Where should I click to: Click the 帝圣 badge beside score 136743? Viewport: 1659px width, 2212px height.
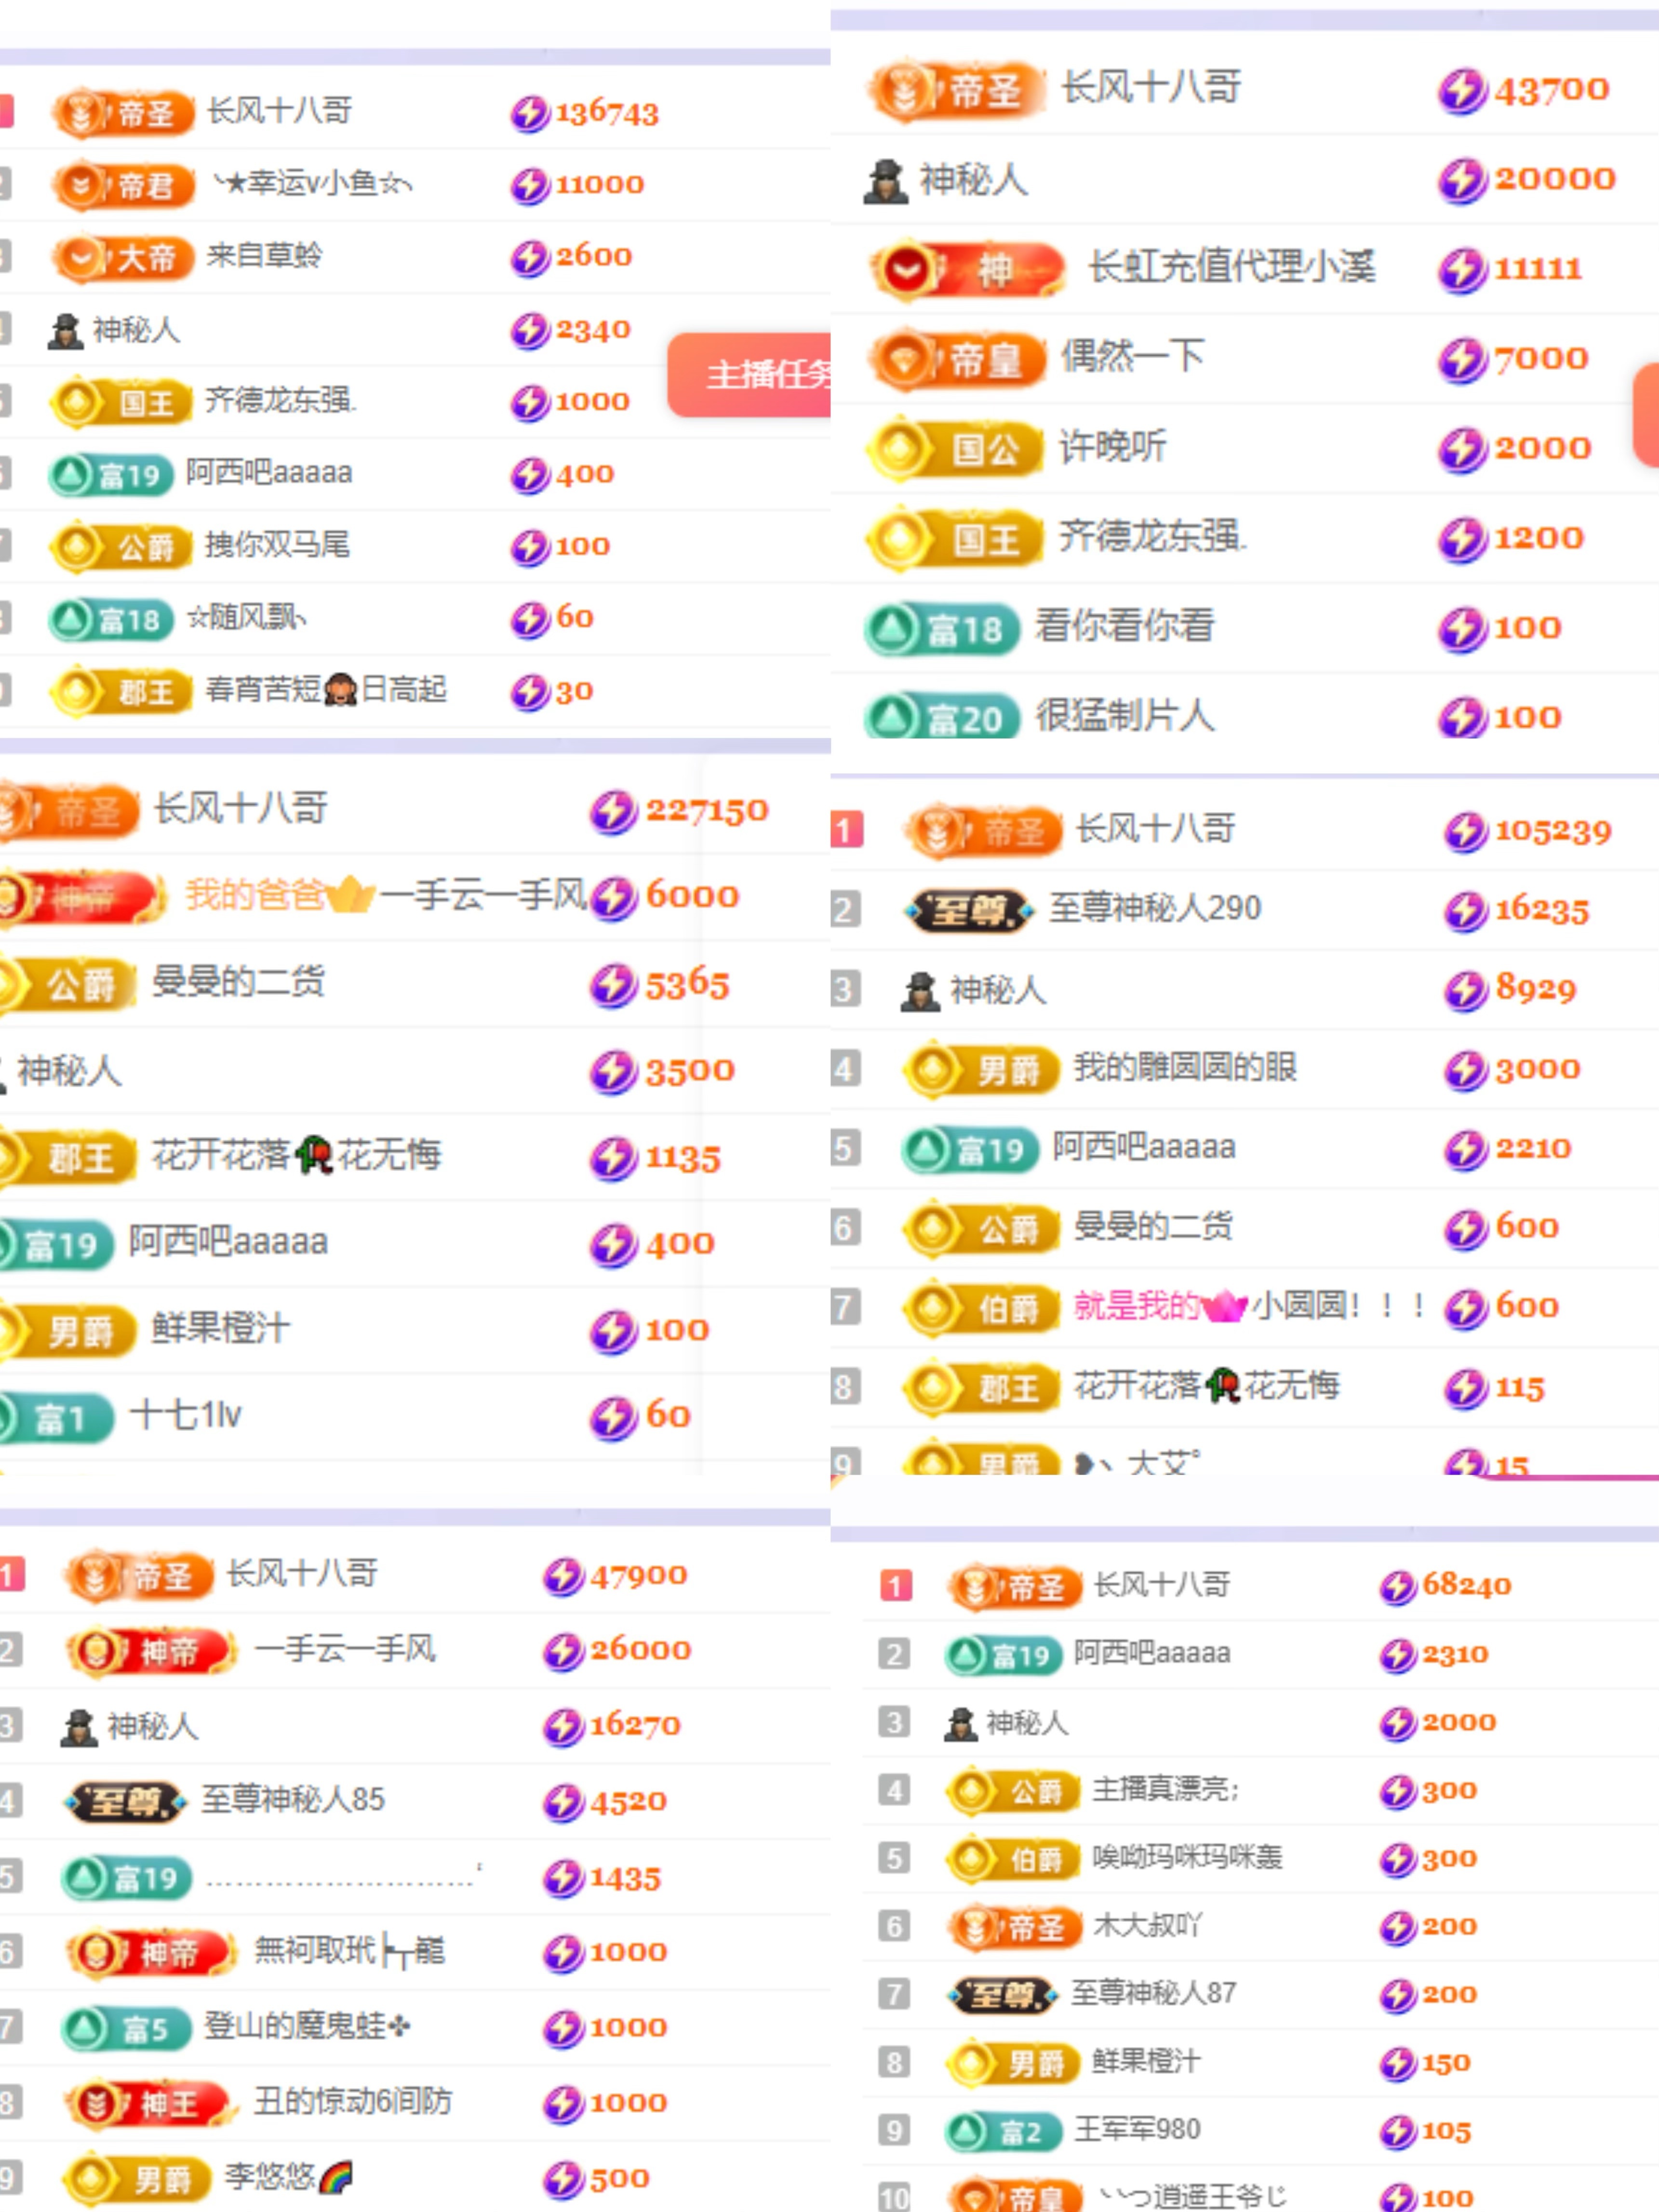(x=124, y=112)
